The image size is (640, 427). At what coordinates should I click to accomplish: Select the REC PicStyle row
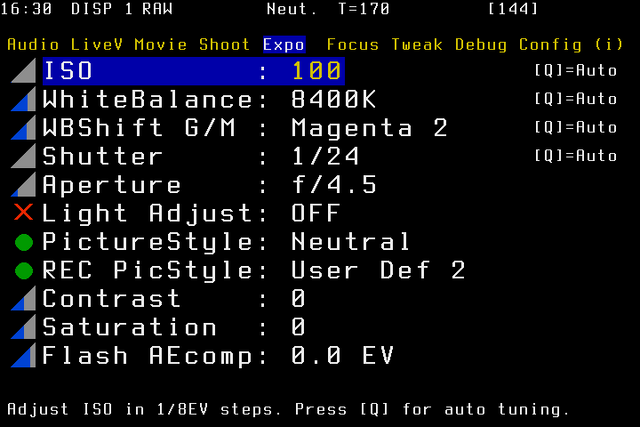pos(253,270)
